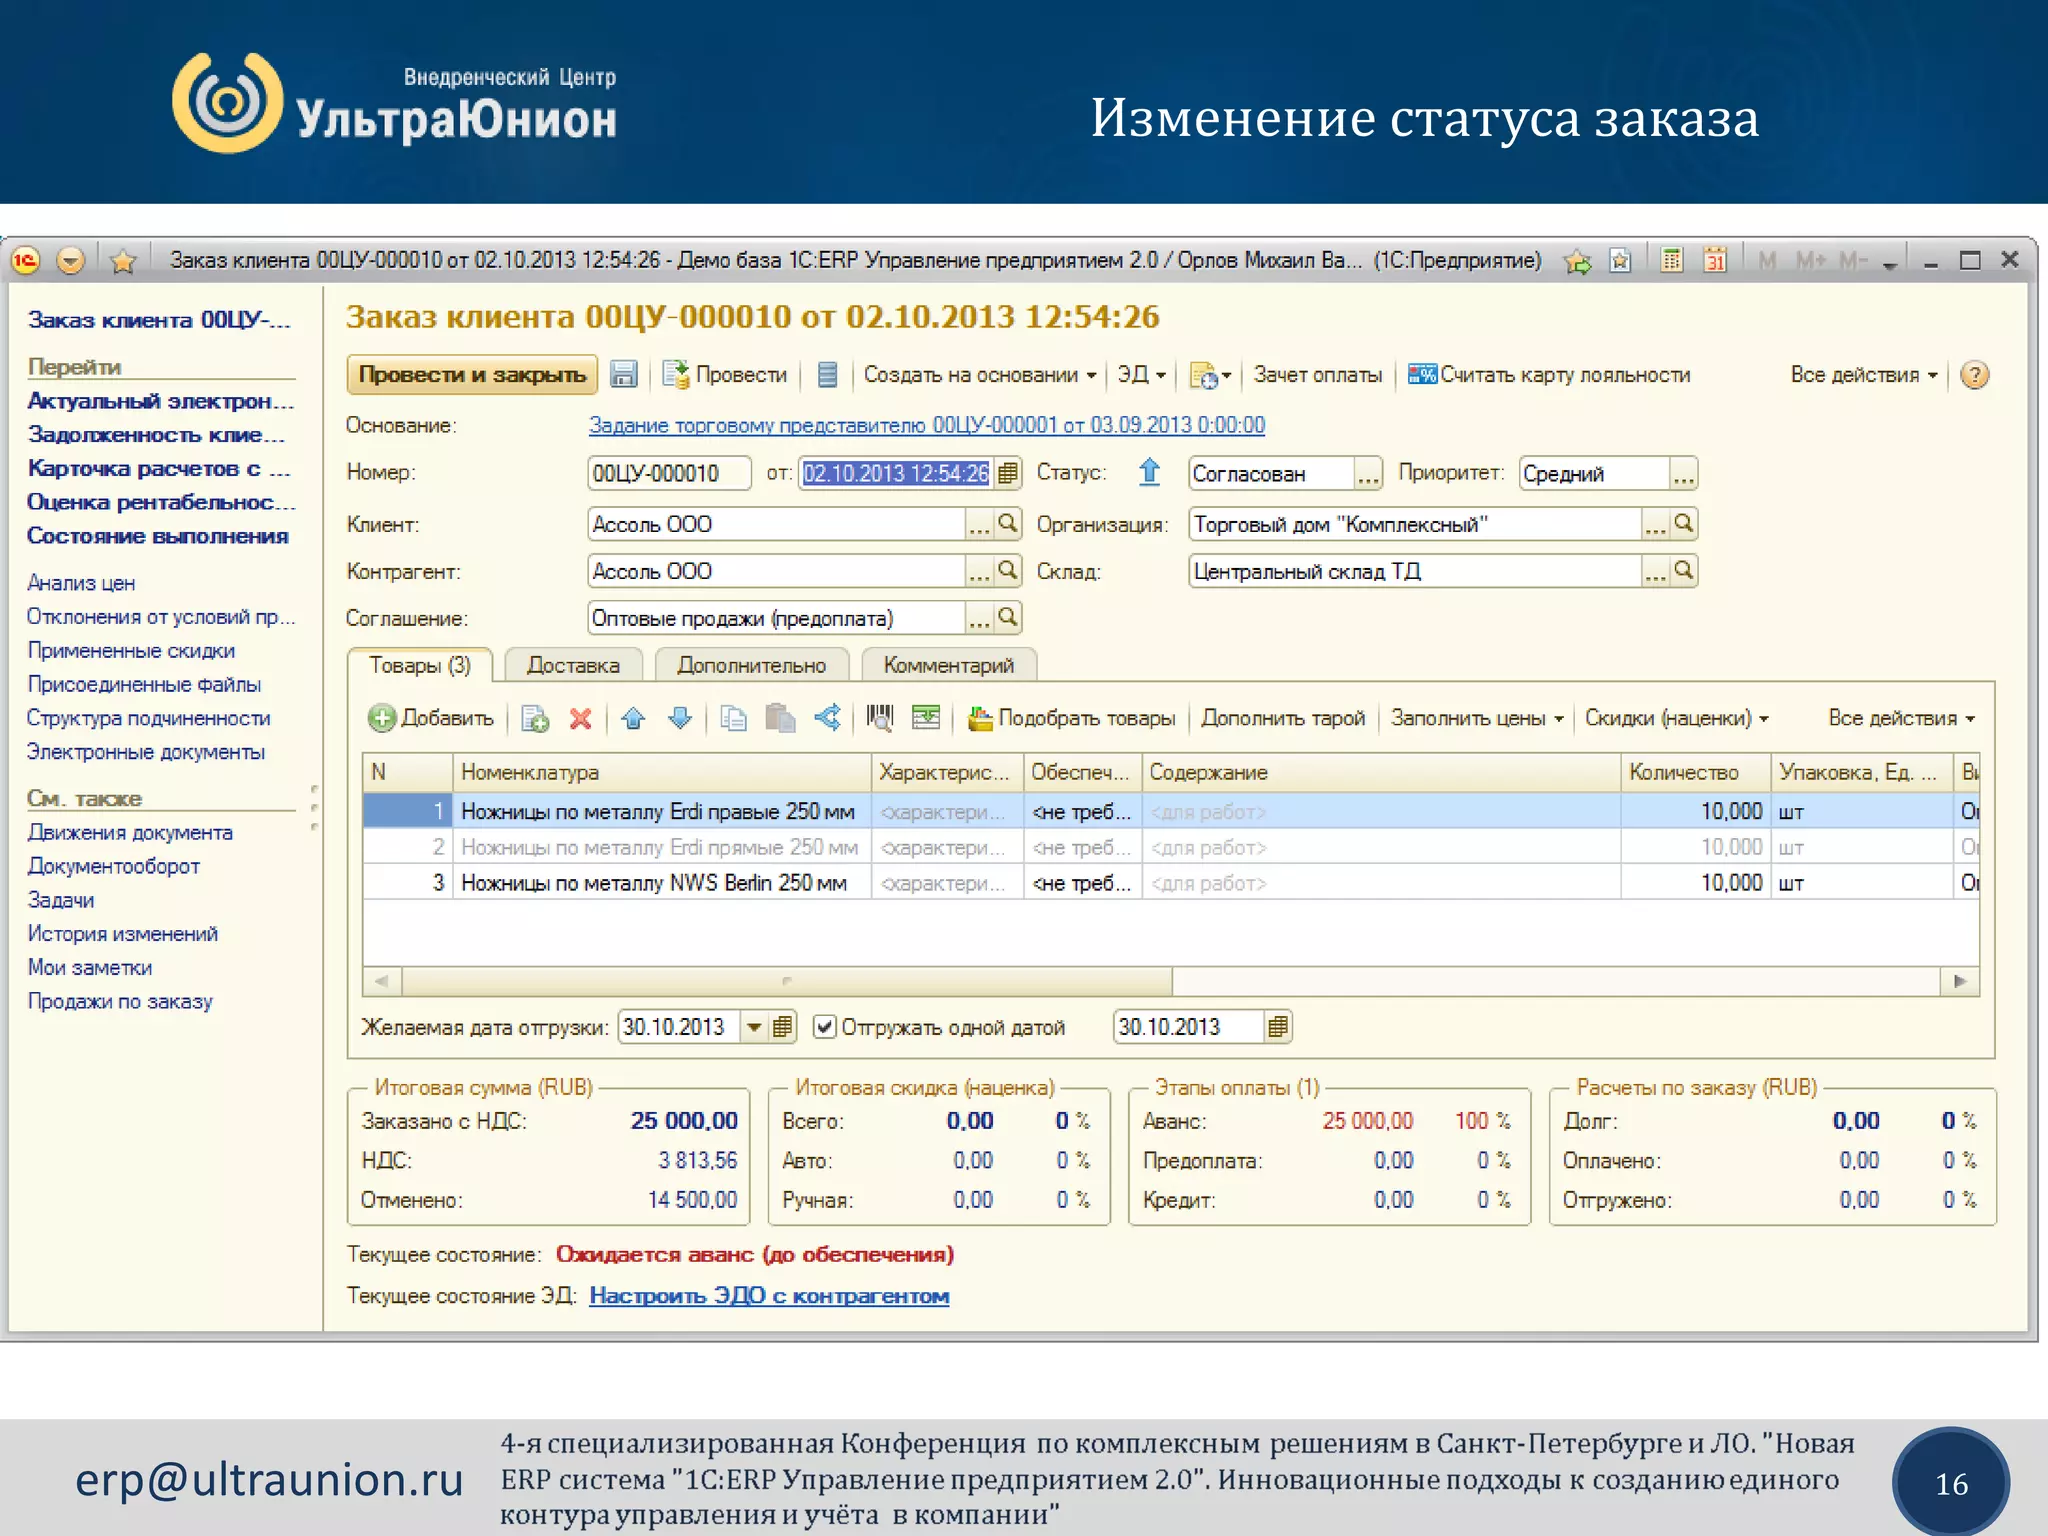Open Заполнить цены dropdown

(1477, 718)
